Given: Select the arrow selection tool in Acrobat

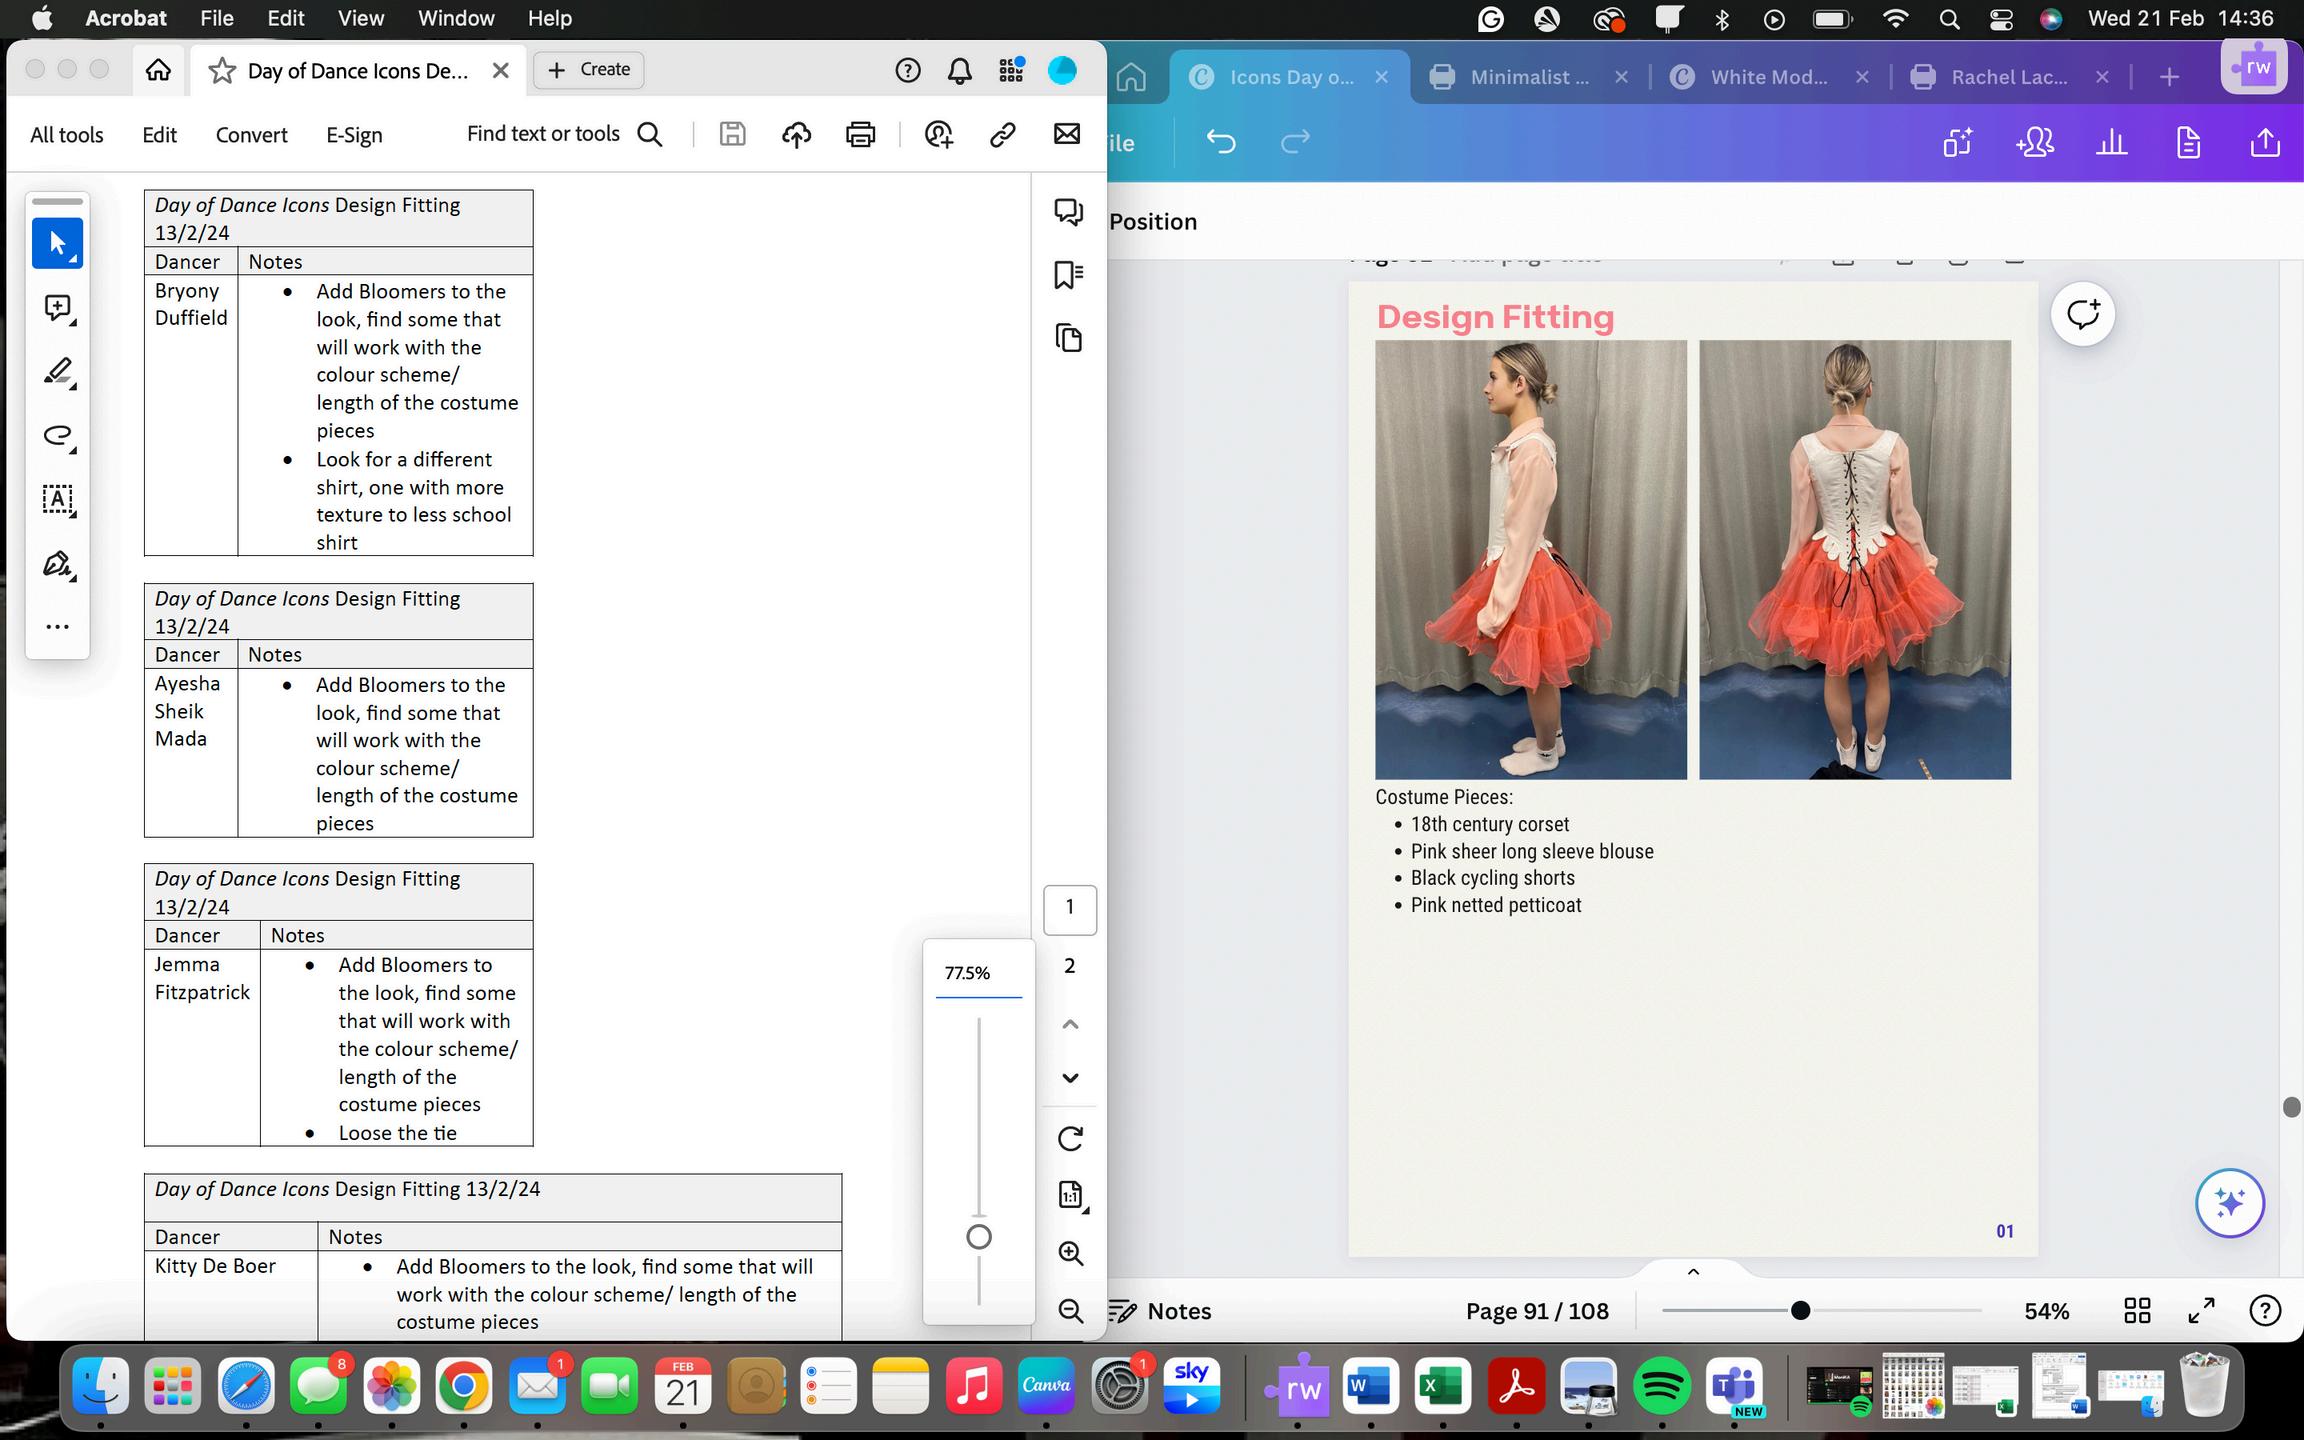Looking at the screenshot, I should tap(57, 243).
